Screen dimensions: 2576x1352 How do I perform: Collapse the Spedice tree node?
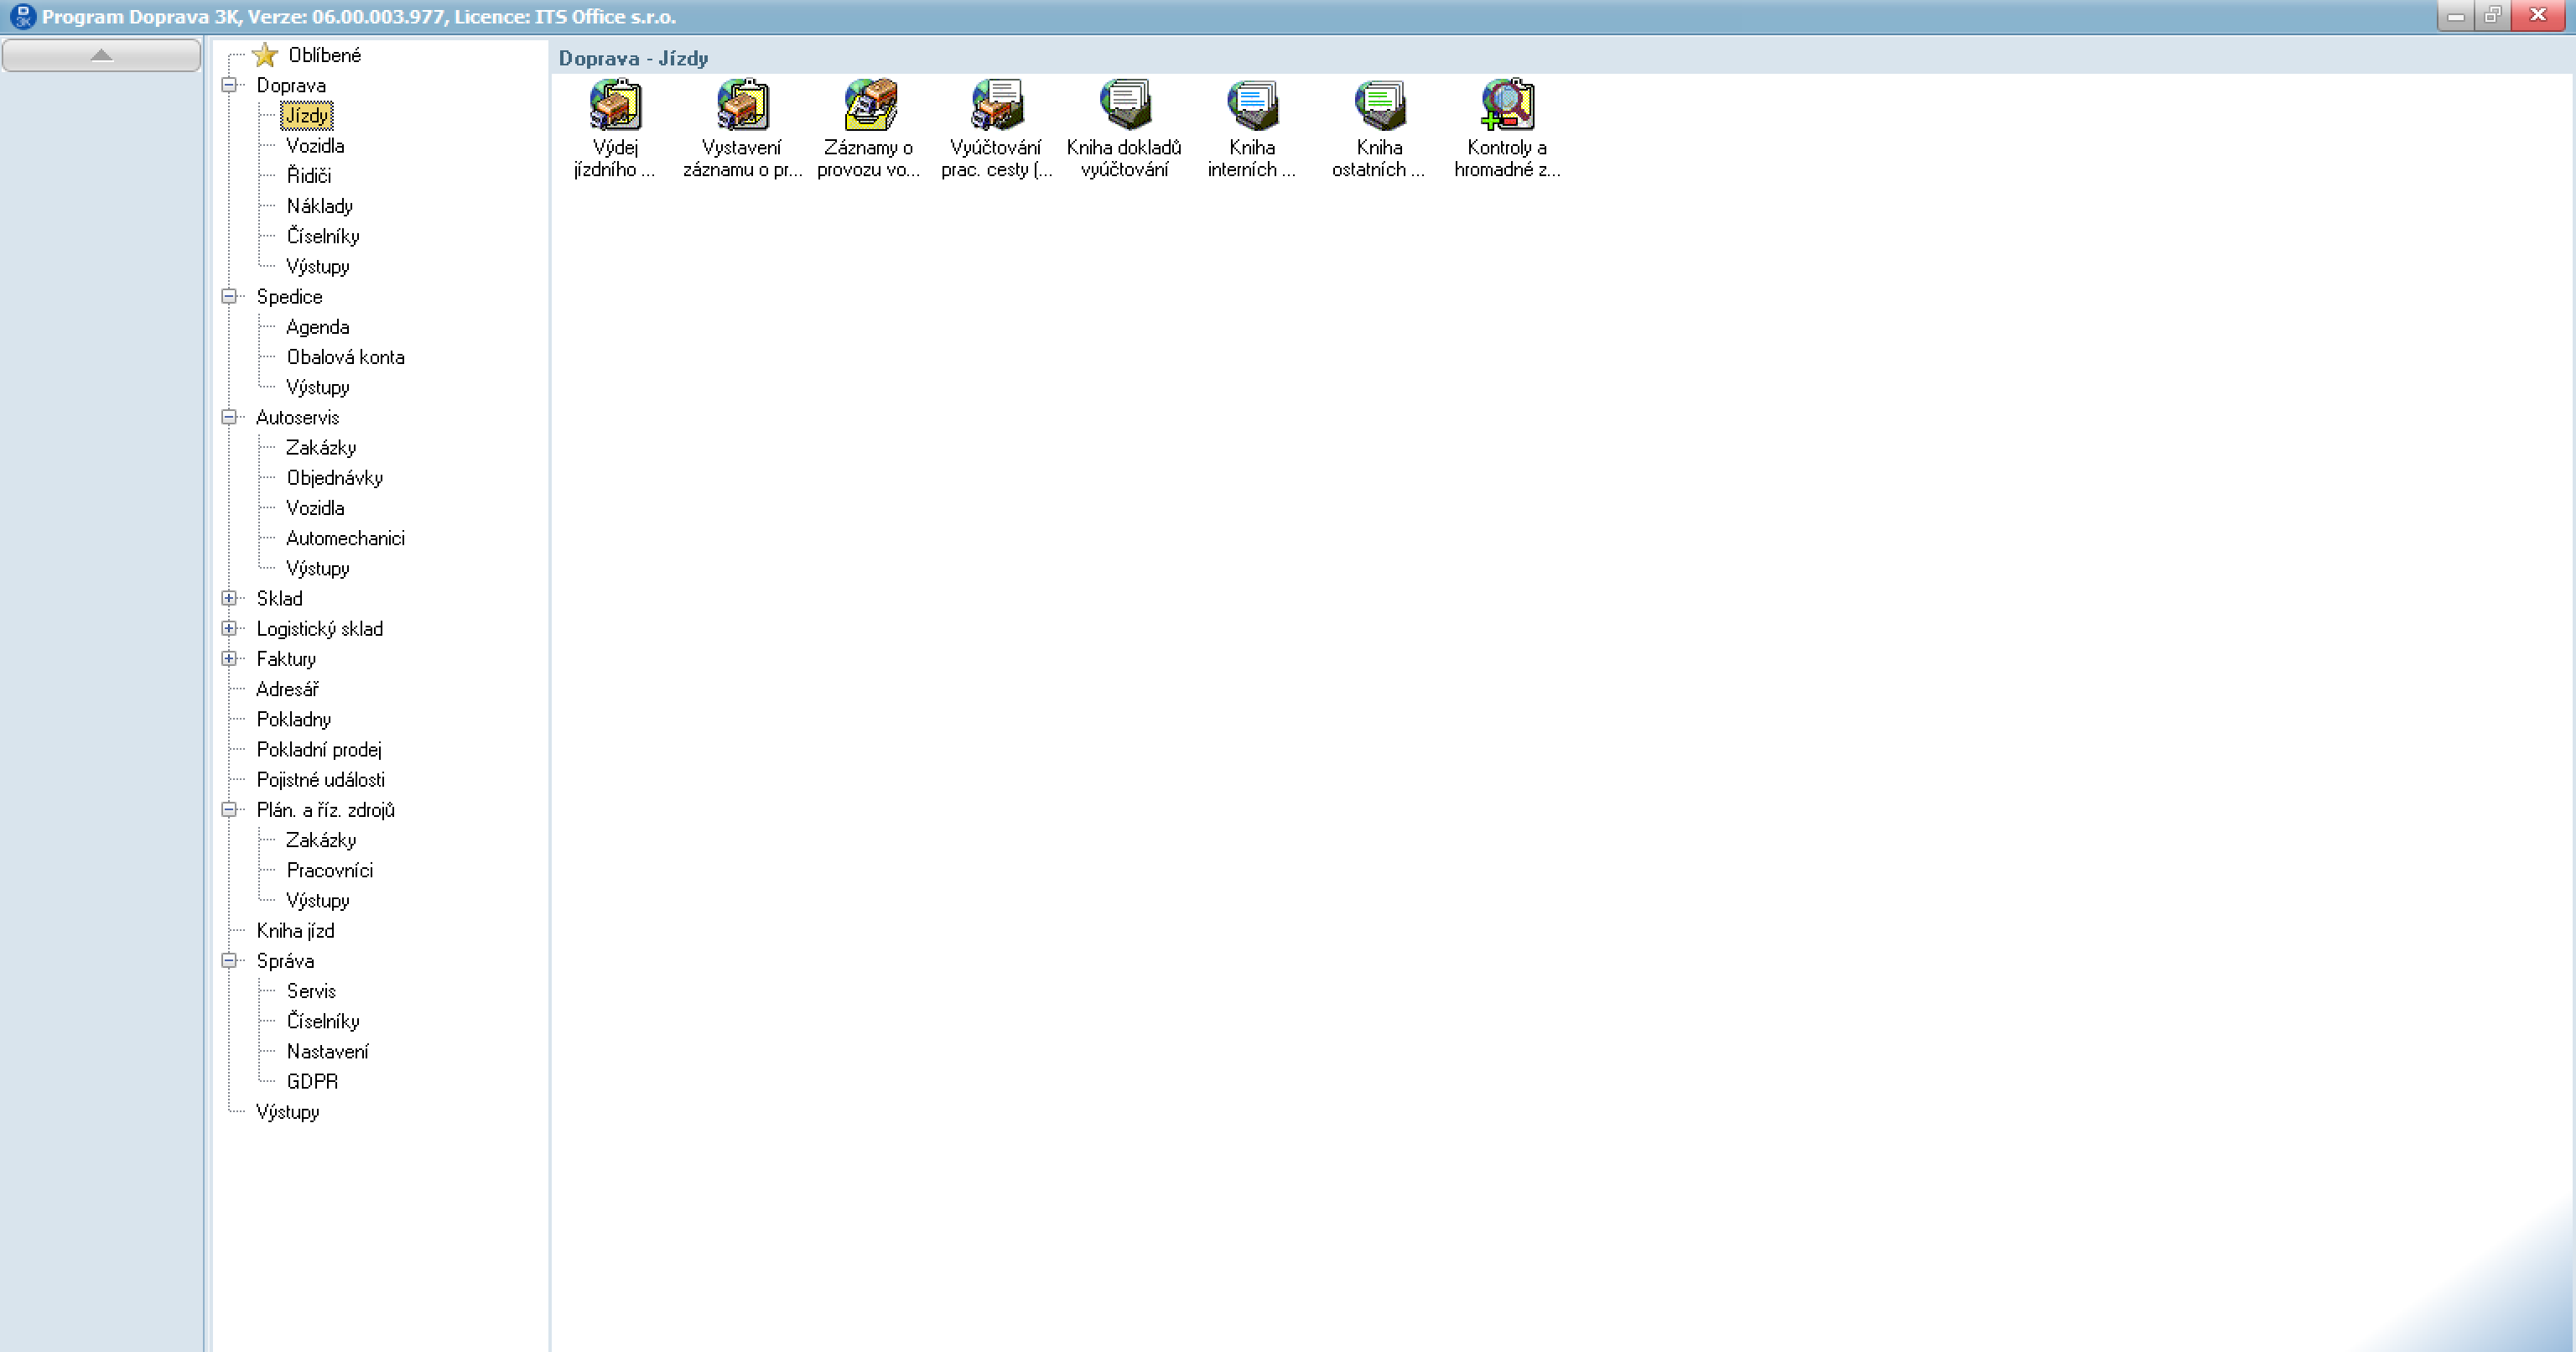click(x=229, y=296)
